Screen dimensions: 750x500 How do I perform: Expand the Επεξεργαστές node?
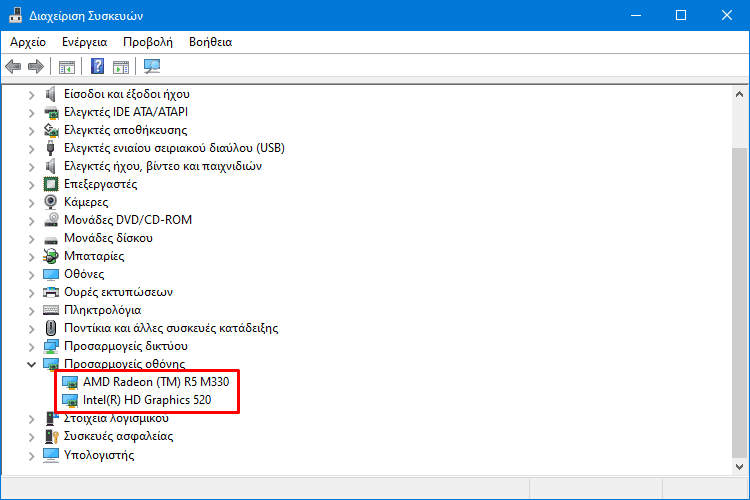tap(32, 185)
